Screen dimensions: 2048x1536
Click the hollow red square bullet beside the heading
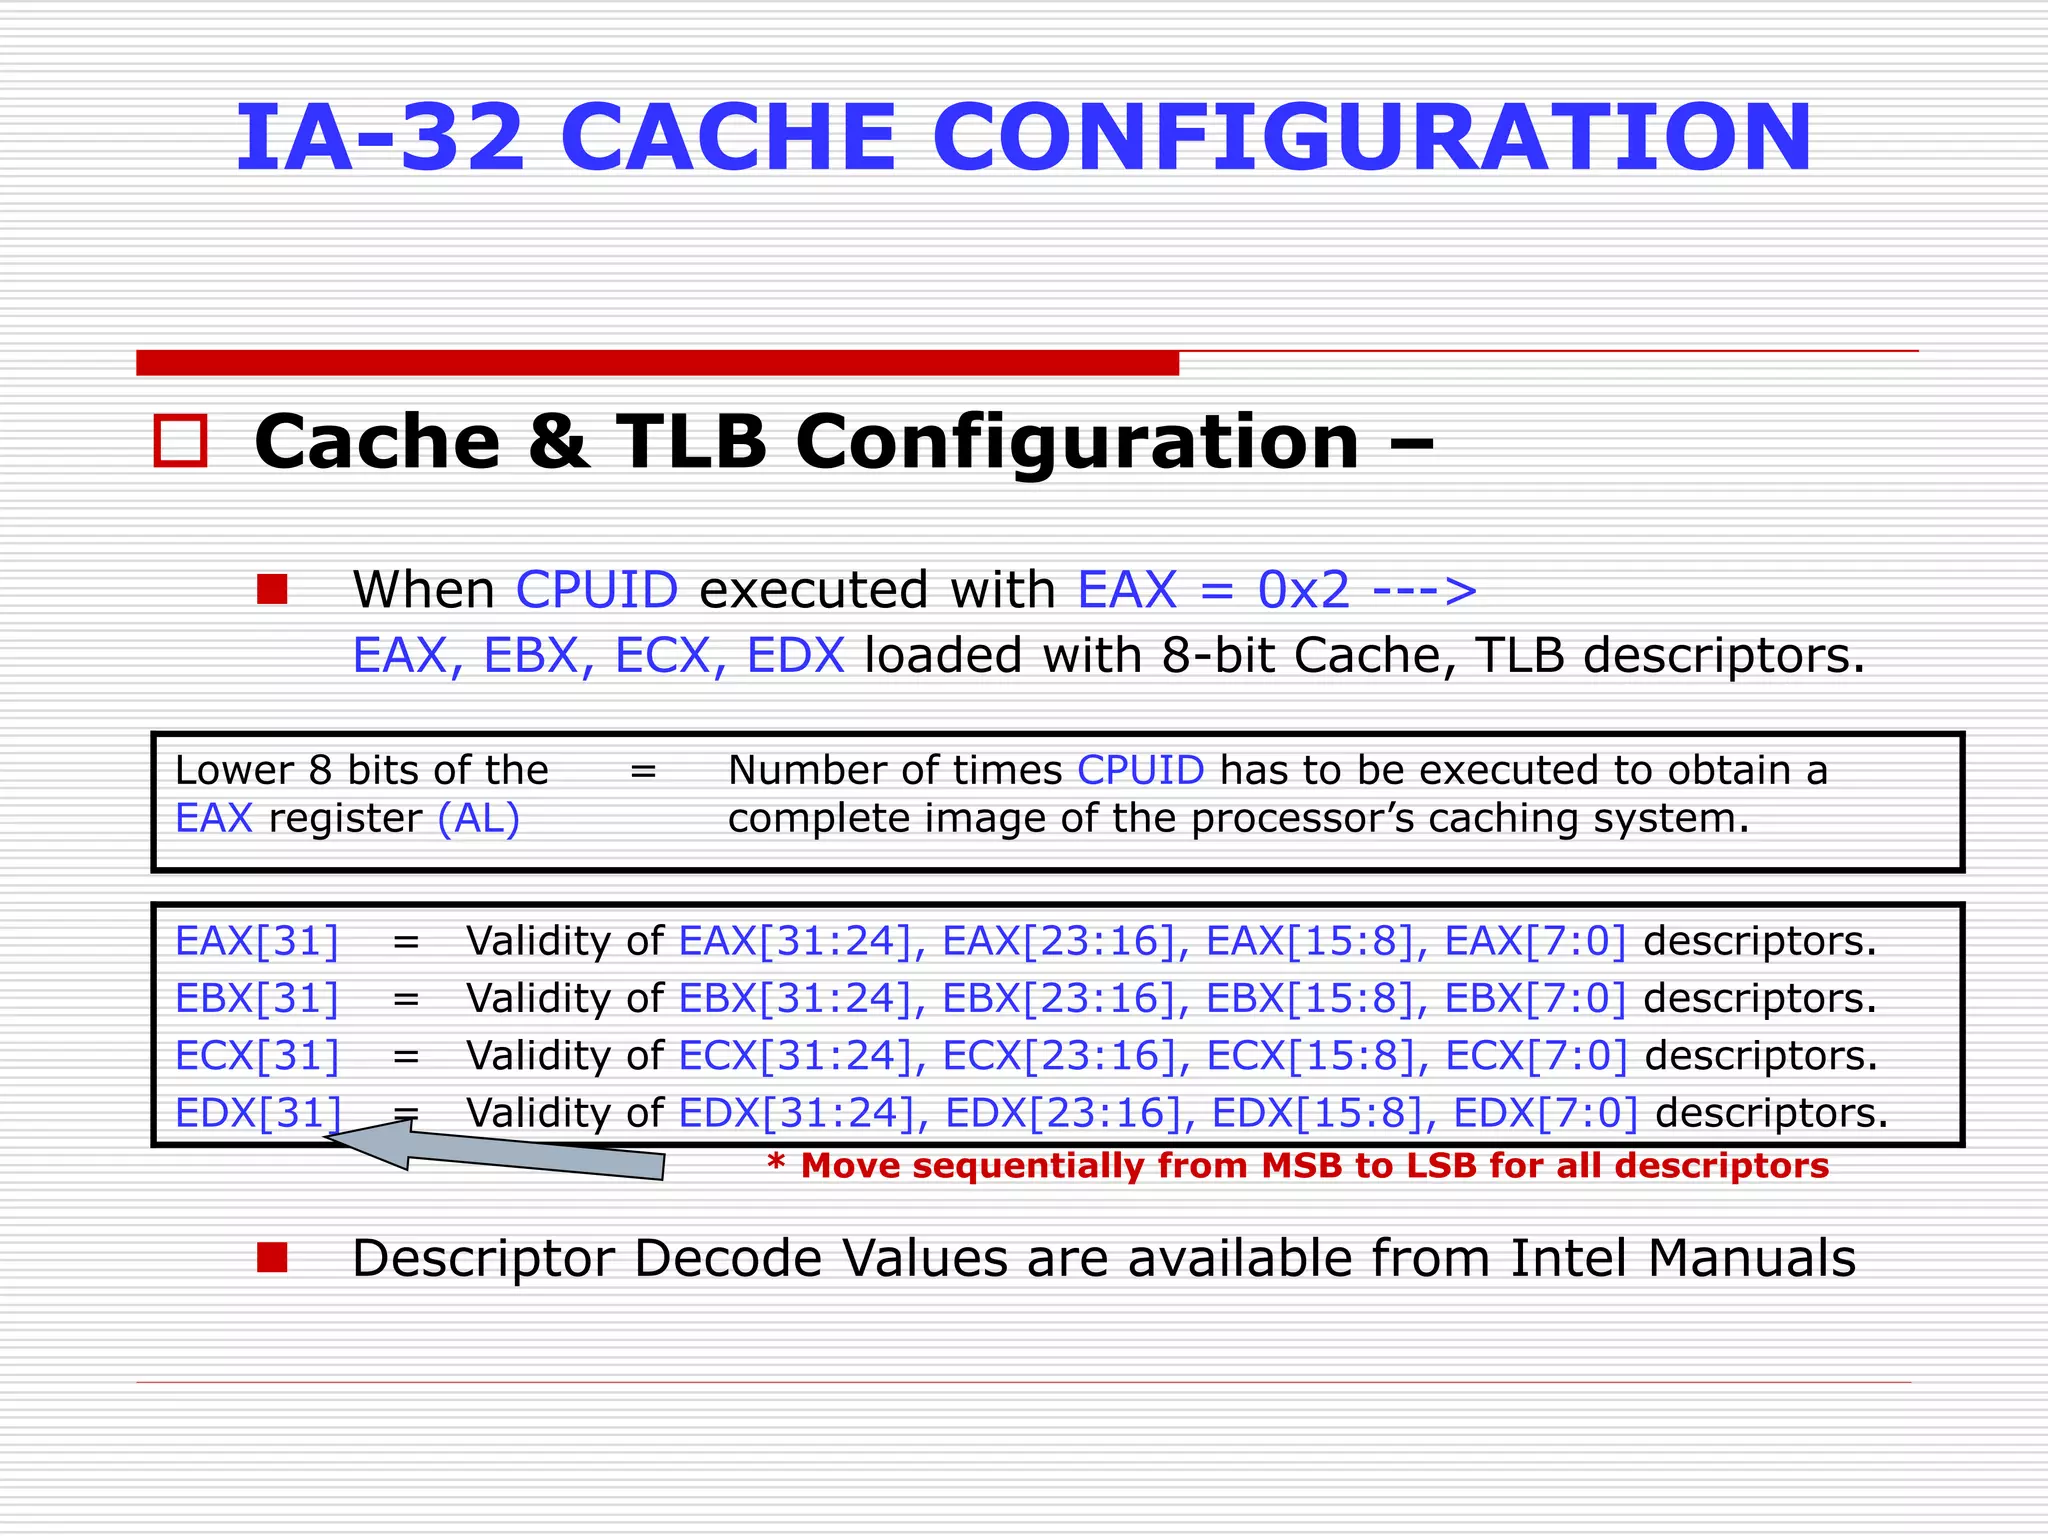[x=180, y=441]
